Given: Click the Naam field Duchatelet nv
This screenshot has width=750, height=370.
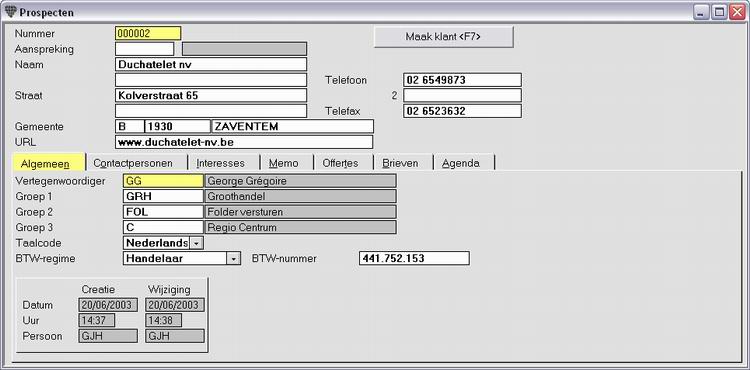Looking at the screenshot, I should [x=211, y=64].
